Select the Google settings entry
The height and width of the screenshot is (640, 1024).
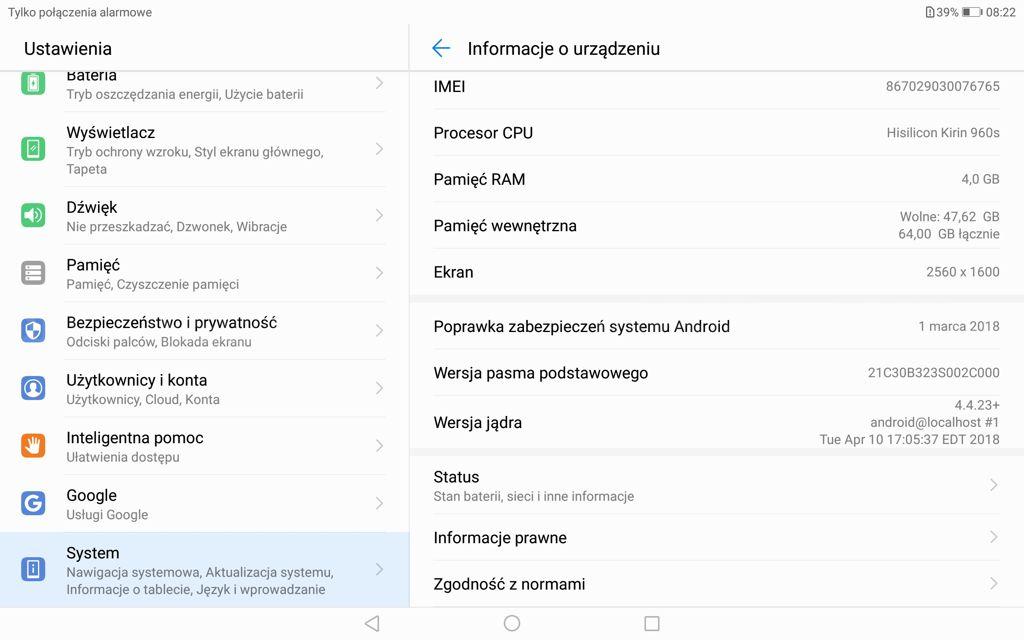200,503
